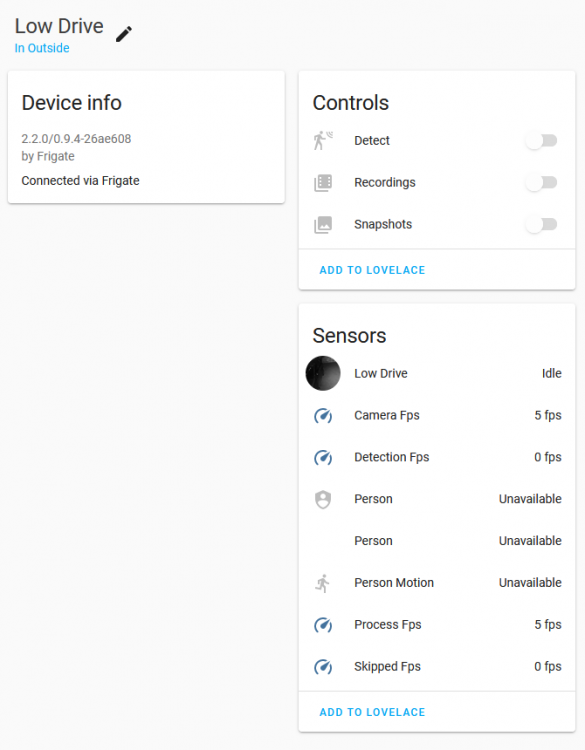Image resolution: width=585 pixels, height=750 pixels.
Task: Open the Low Drive sensor entry label
Action: [x=381, y=373]
